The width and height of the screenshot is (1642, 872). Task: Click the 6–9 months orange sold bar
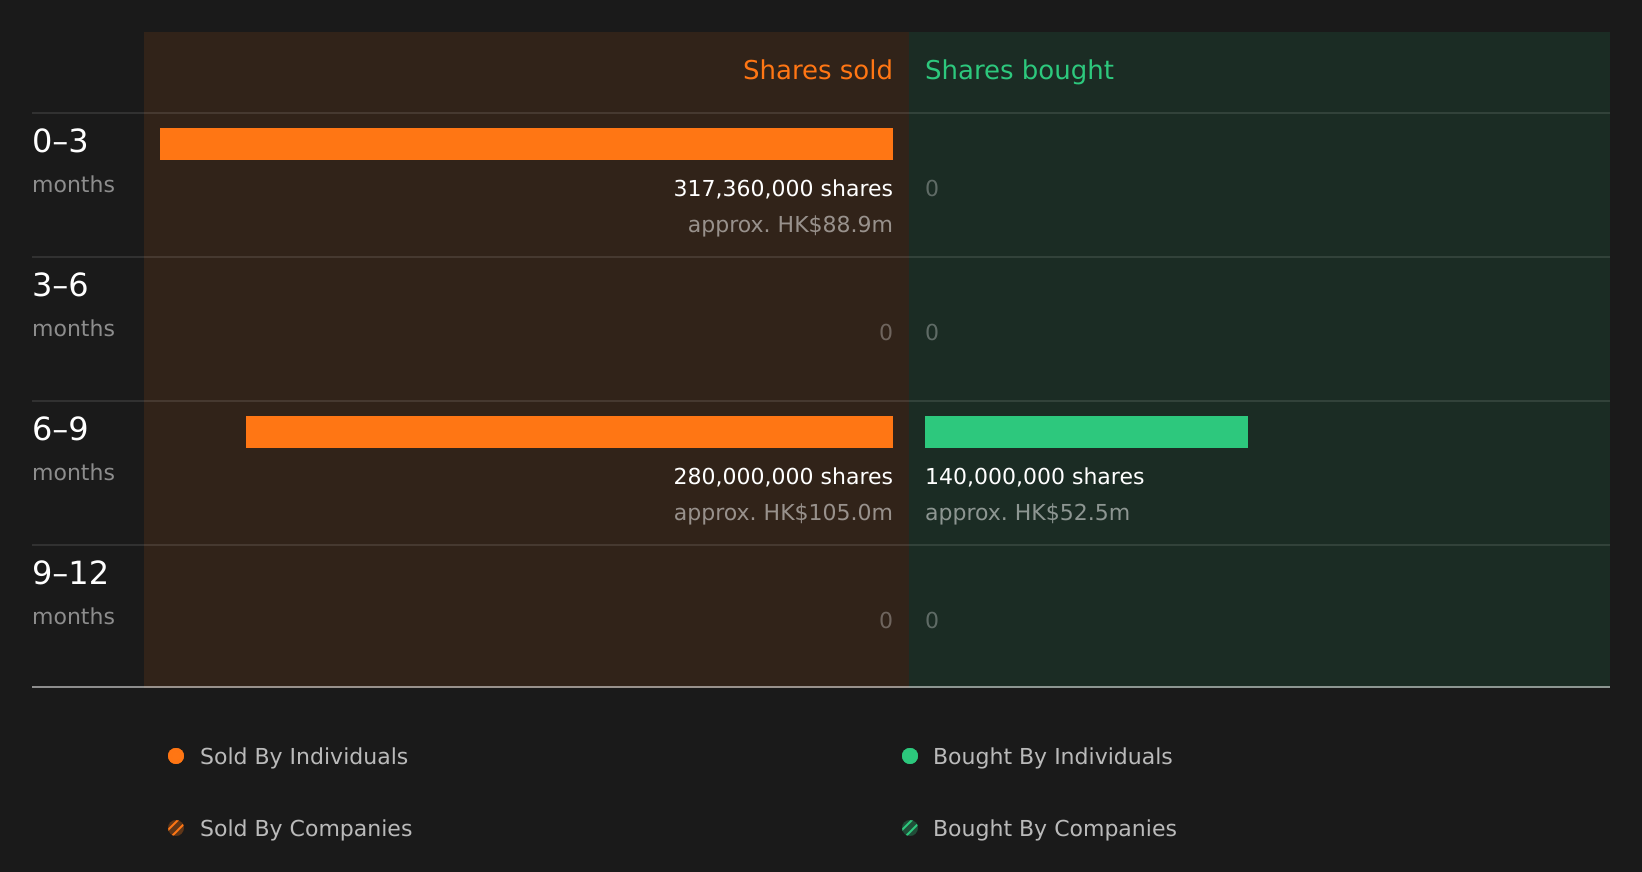click(x=569, y=432)
